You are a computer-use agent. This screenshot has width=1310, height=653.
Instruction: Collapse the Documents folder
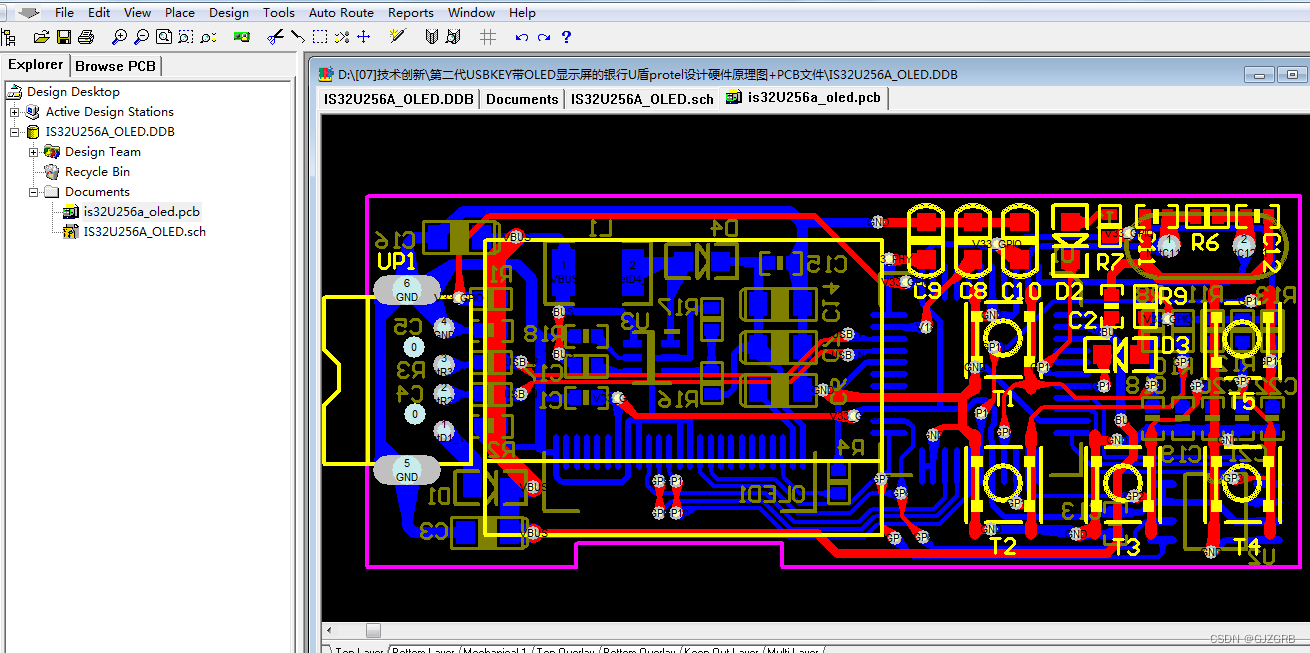coord(33,191)
